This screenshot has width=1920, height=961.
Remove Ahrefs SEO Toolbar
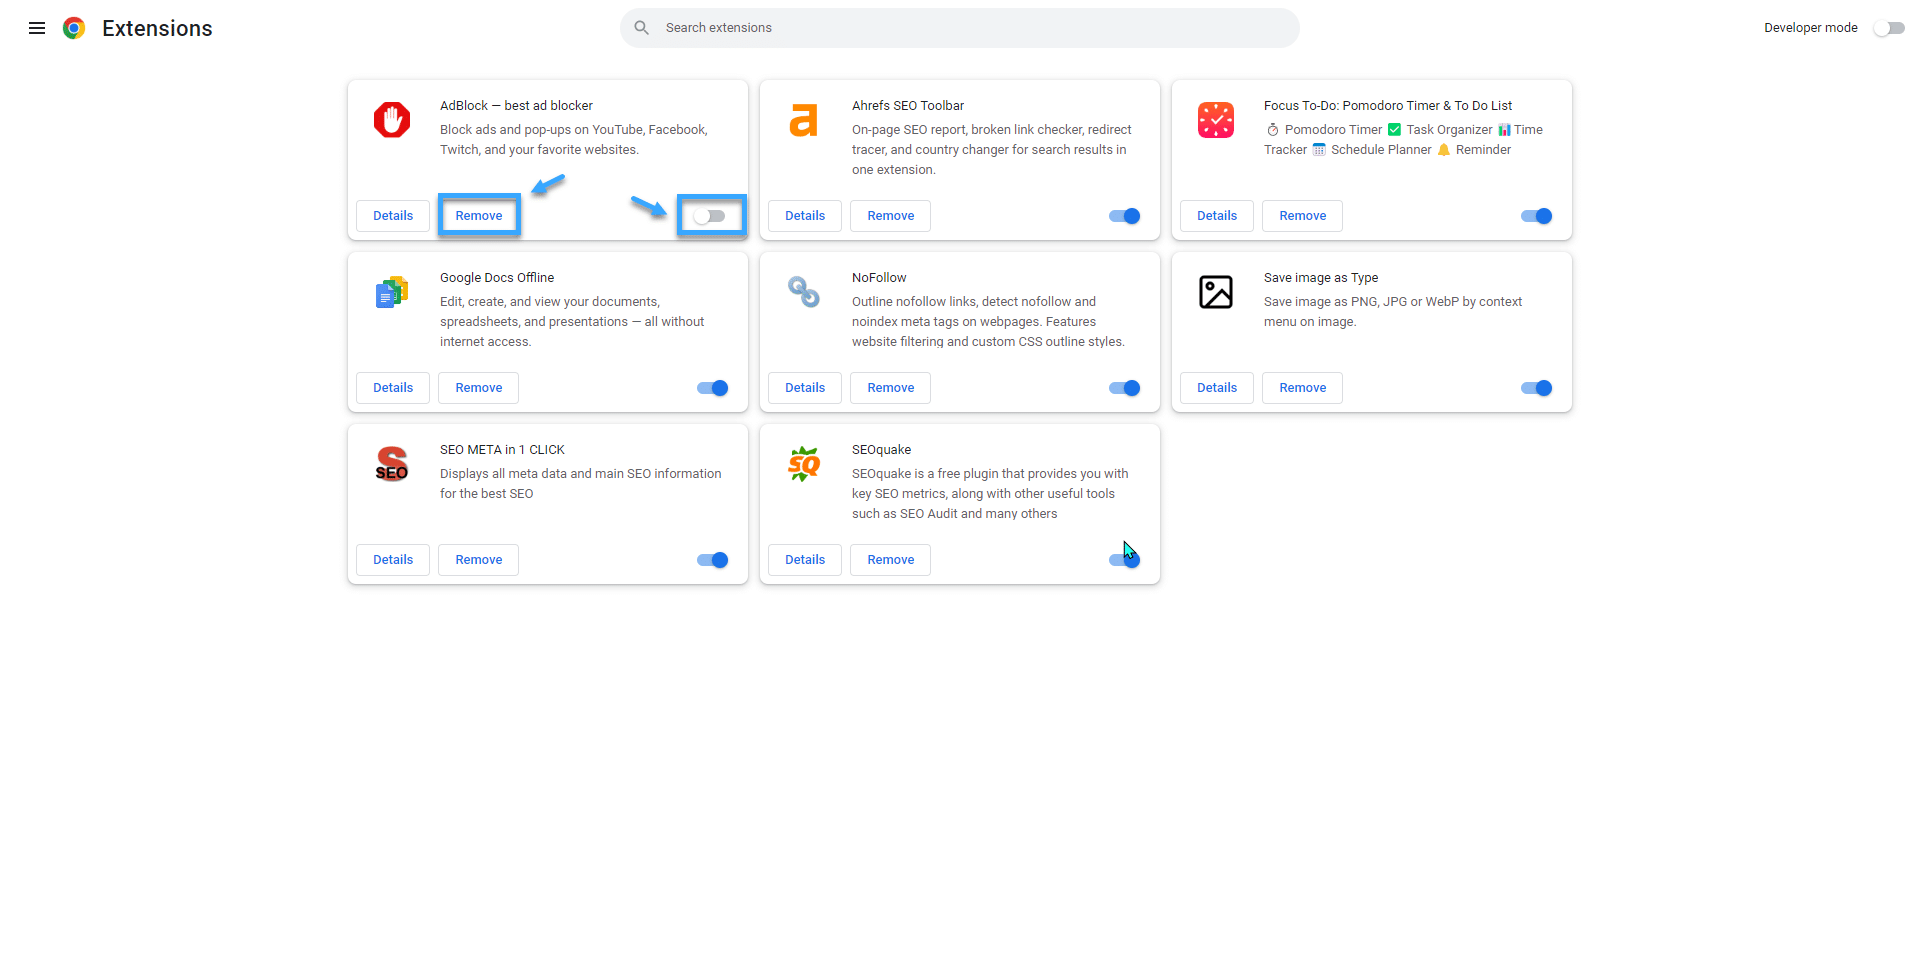pyautogui.click(x=891, y=216)
